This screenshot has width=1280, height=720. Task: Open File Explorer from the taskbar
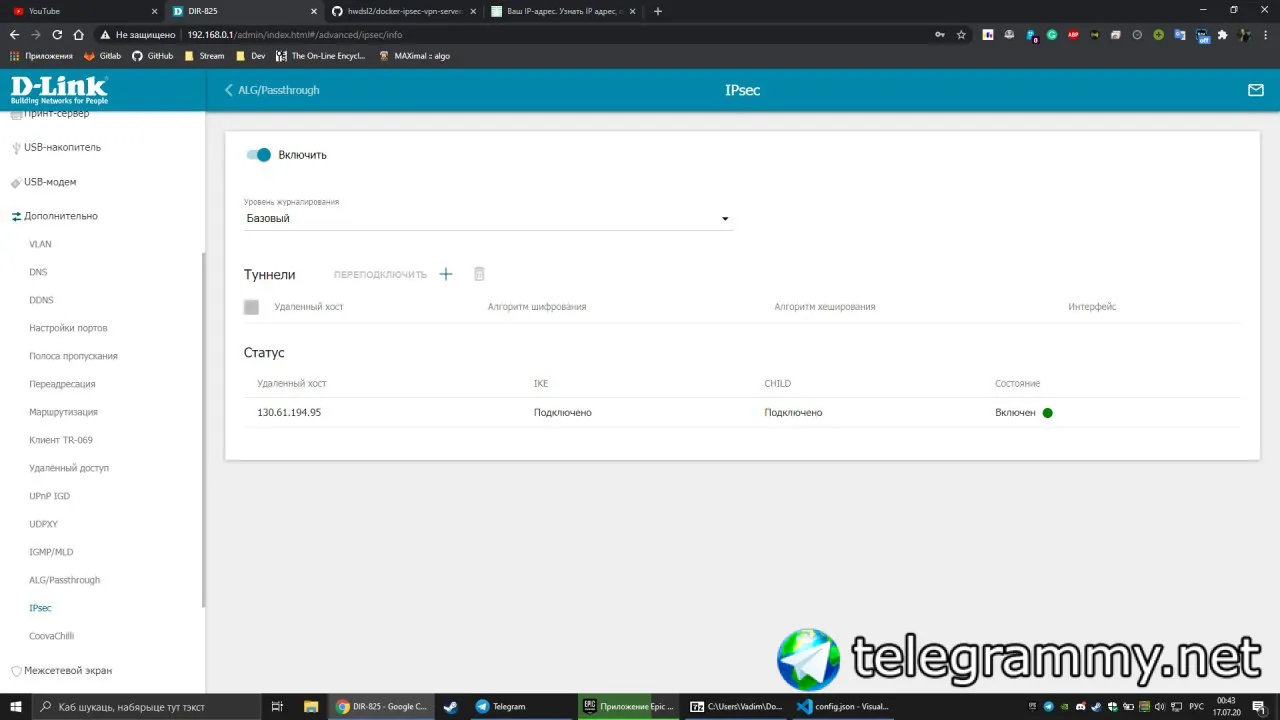310,706
